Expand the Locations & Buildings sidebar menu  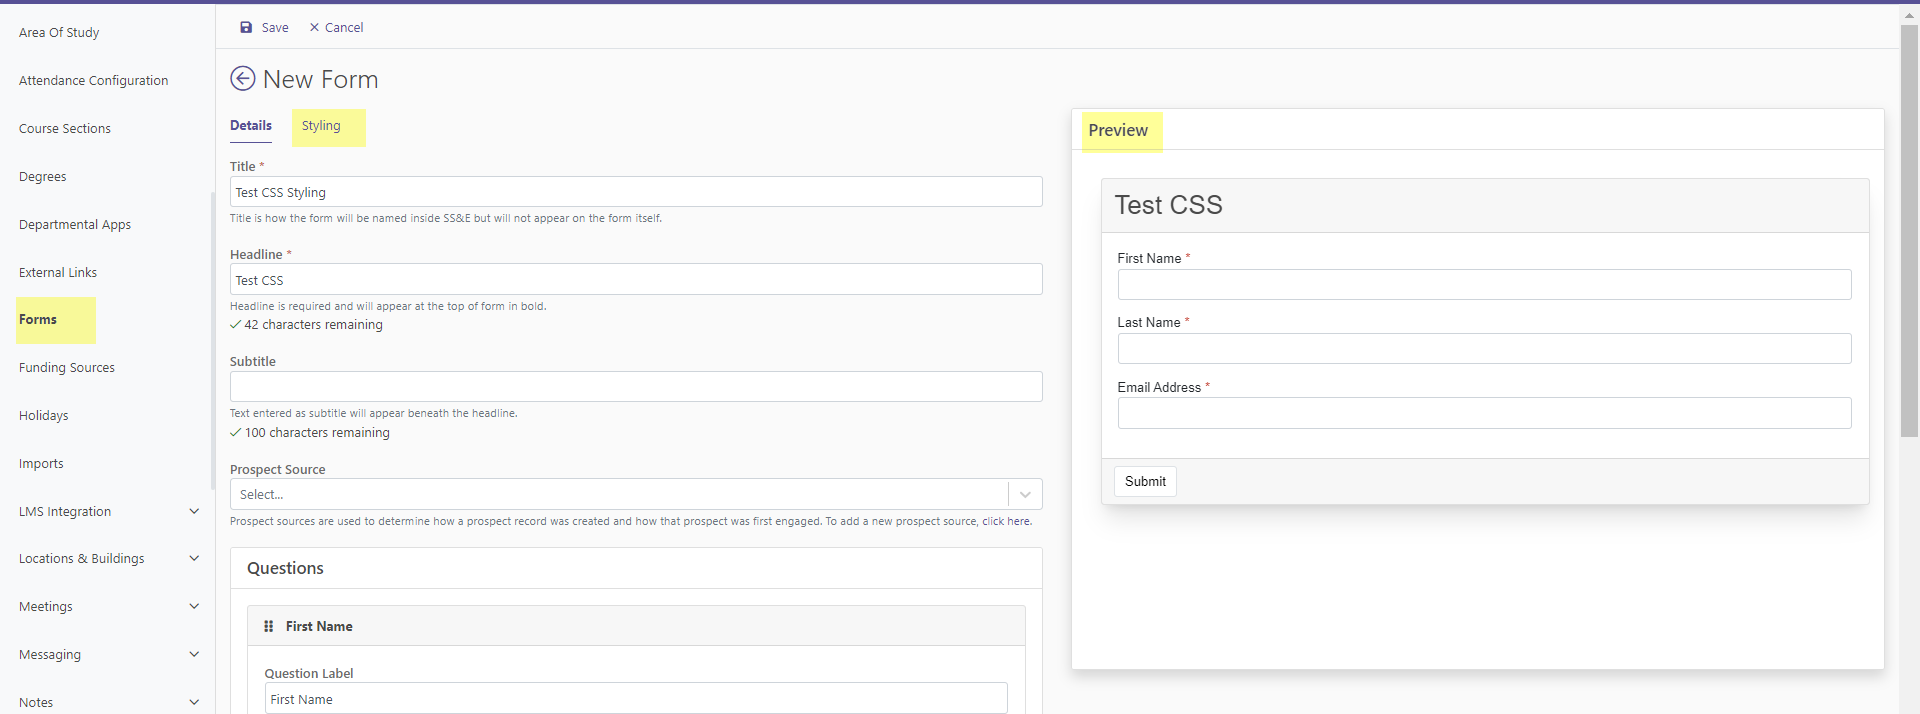coord(194,558)
